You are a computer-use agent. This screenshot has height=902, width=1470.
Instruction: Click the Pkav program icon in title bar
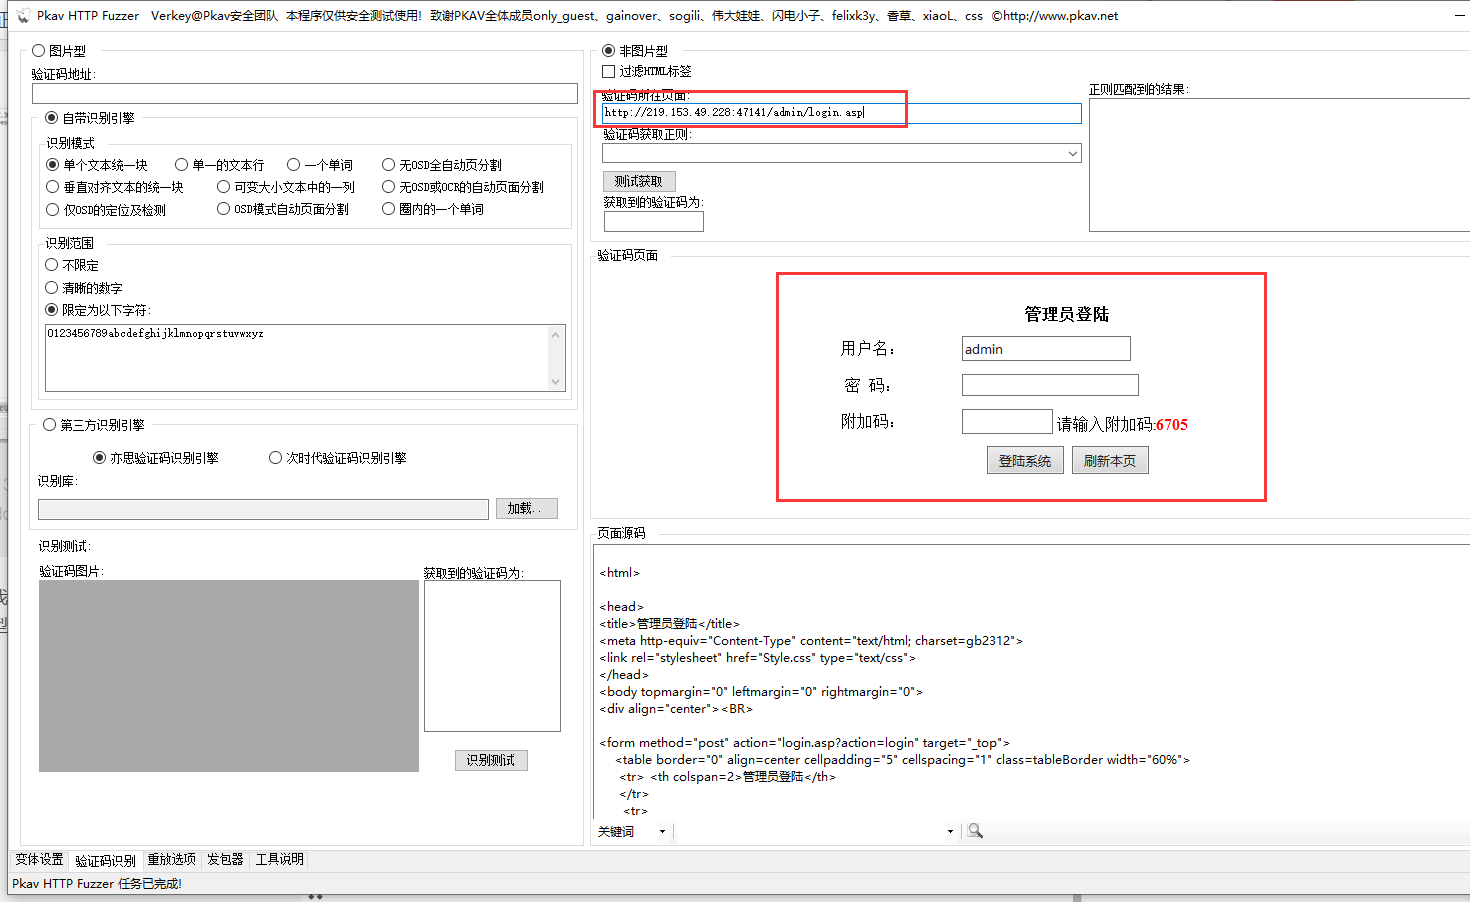tap(22, 15)
